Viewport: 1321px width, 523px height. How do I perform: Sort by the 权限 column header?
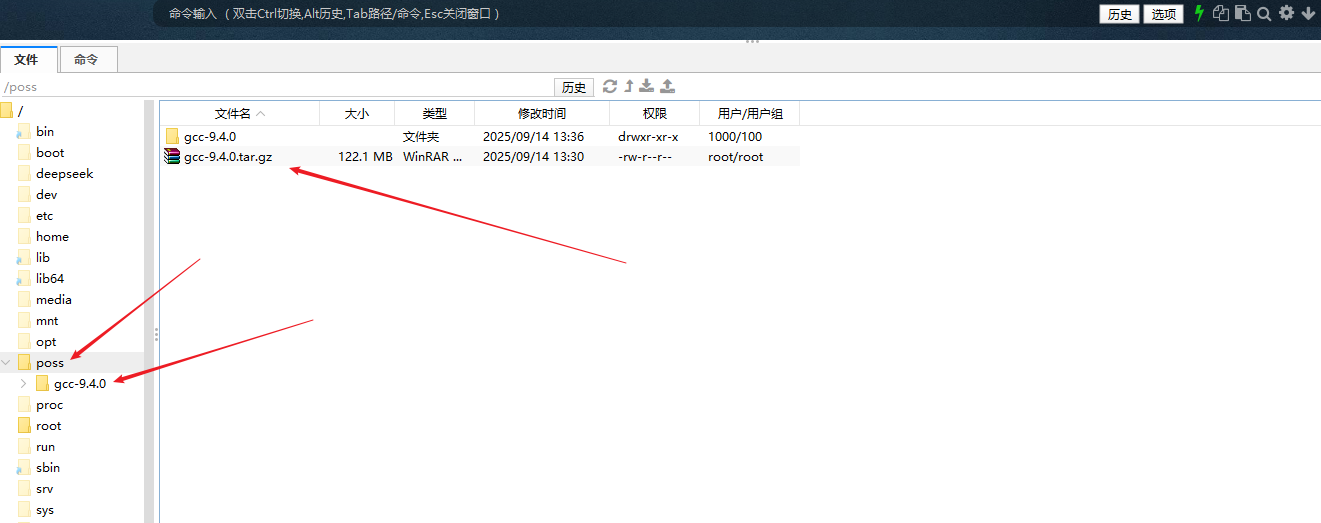(x=655, y=114)
